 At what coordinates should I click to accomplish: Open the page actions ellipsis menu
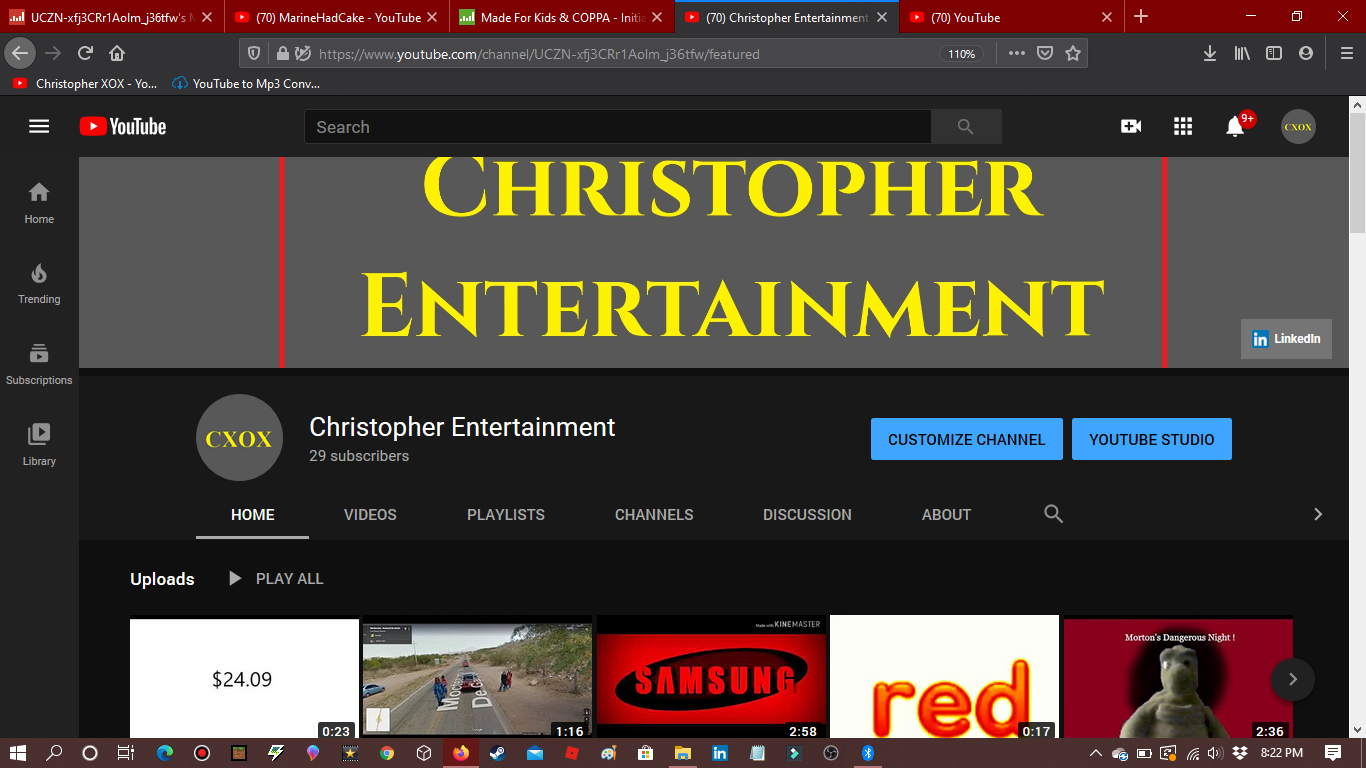(1017, 53)
